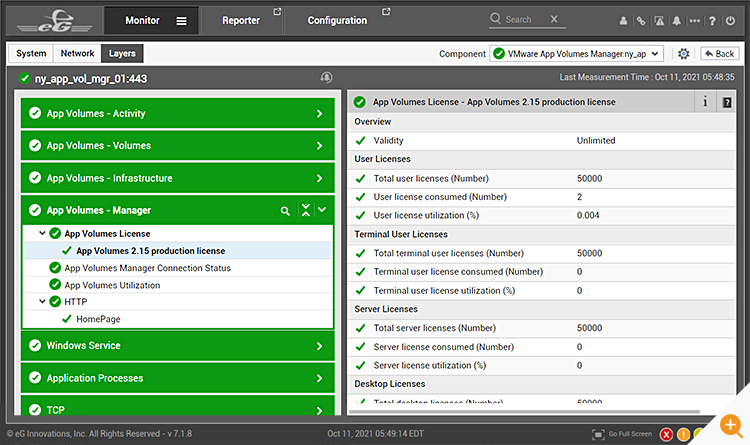The image size is (750, 445).
Task: Click the green status icon in the license panel title
Action: coord(360,102)
